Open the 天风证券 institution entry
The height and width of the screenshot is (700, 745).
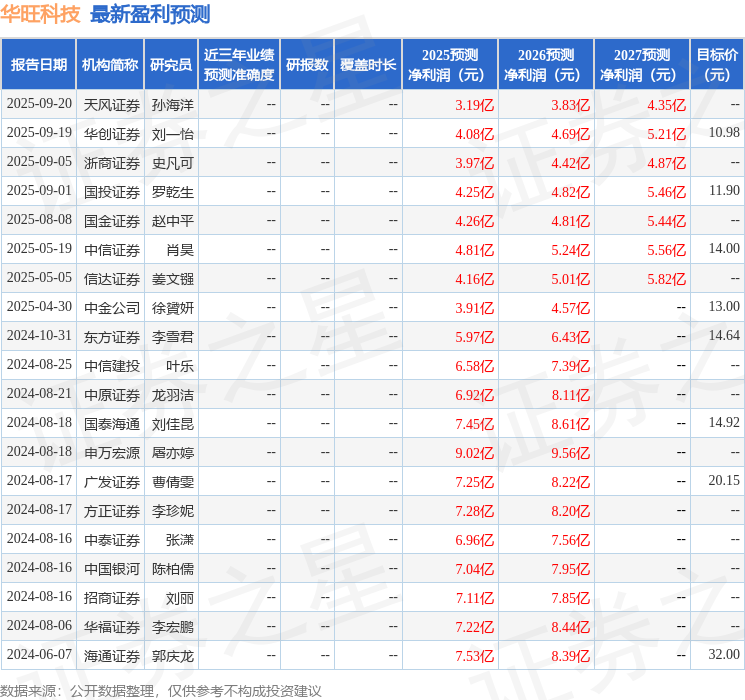tap(111, 104)
